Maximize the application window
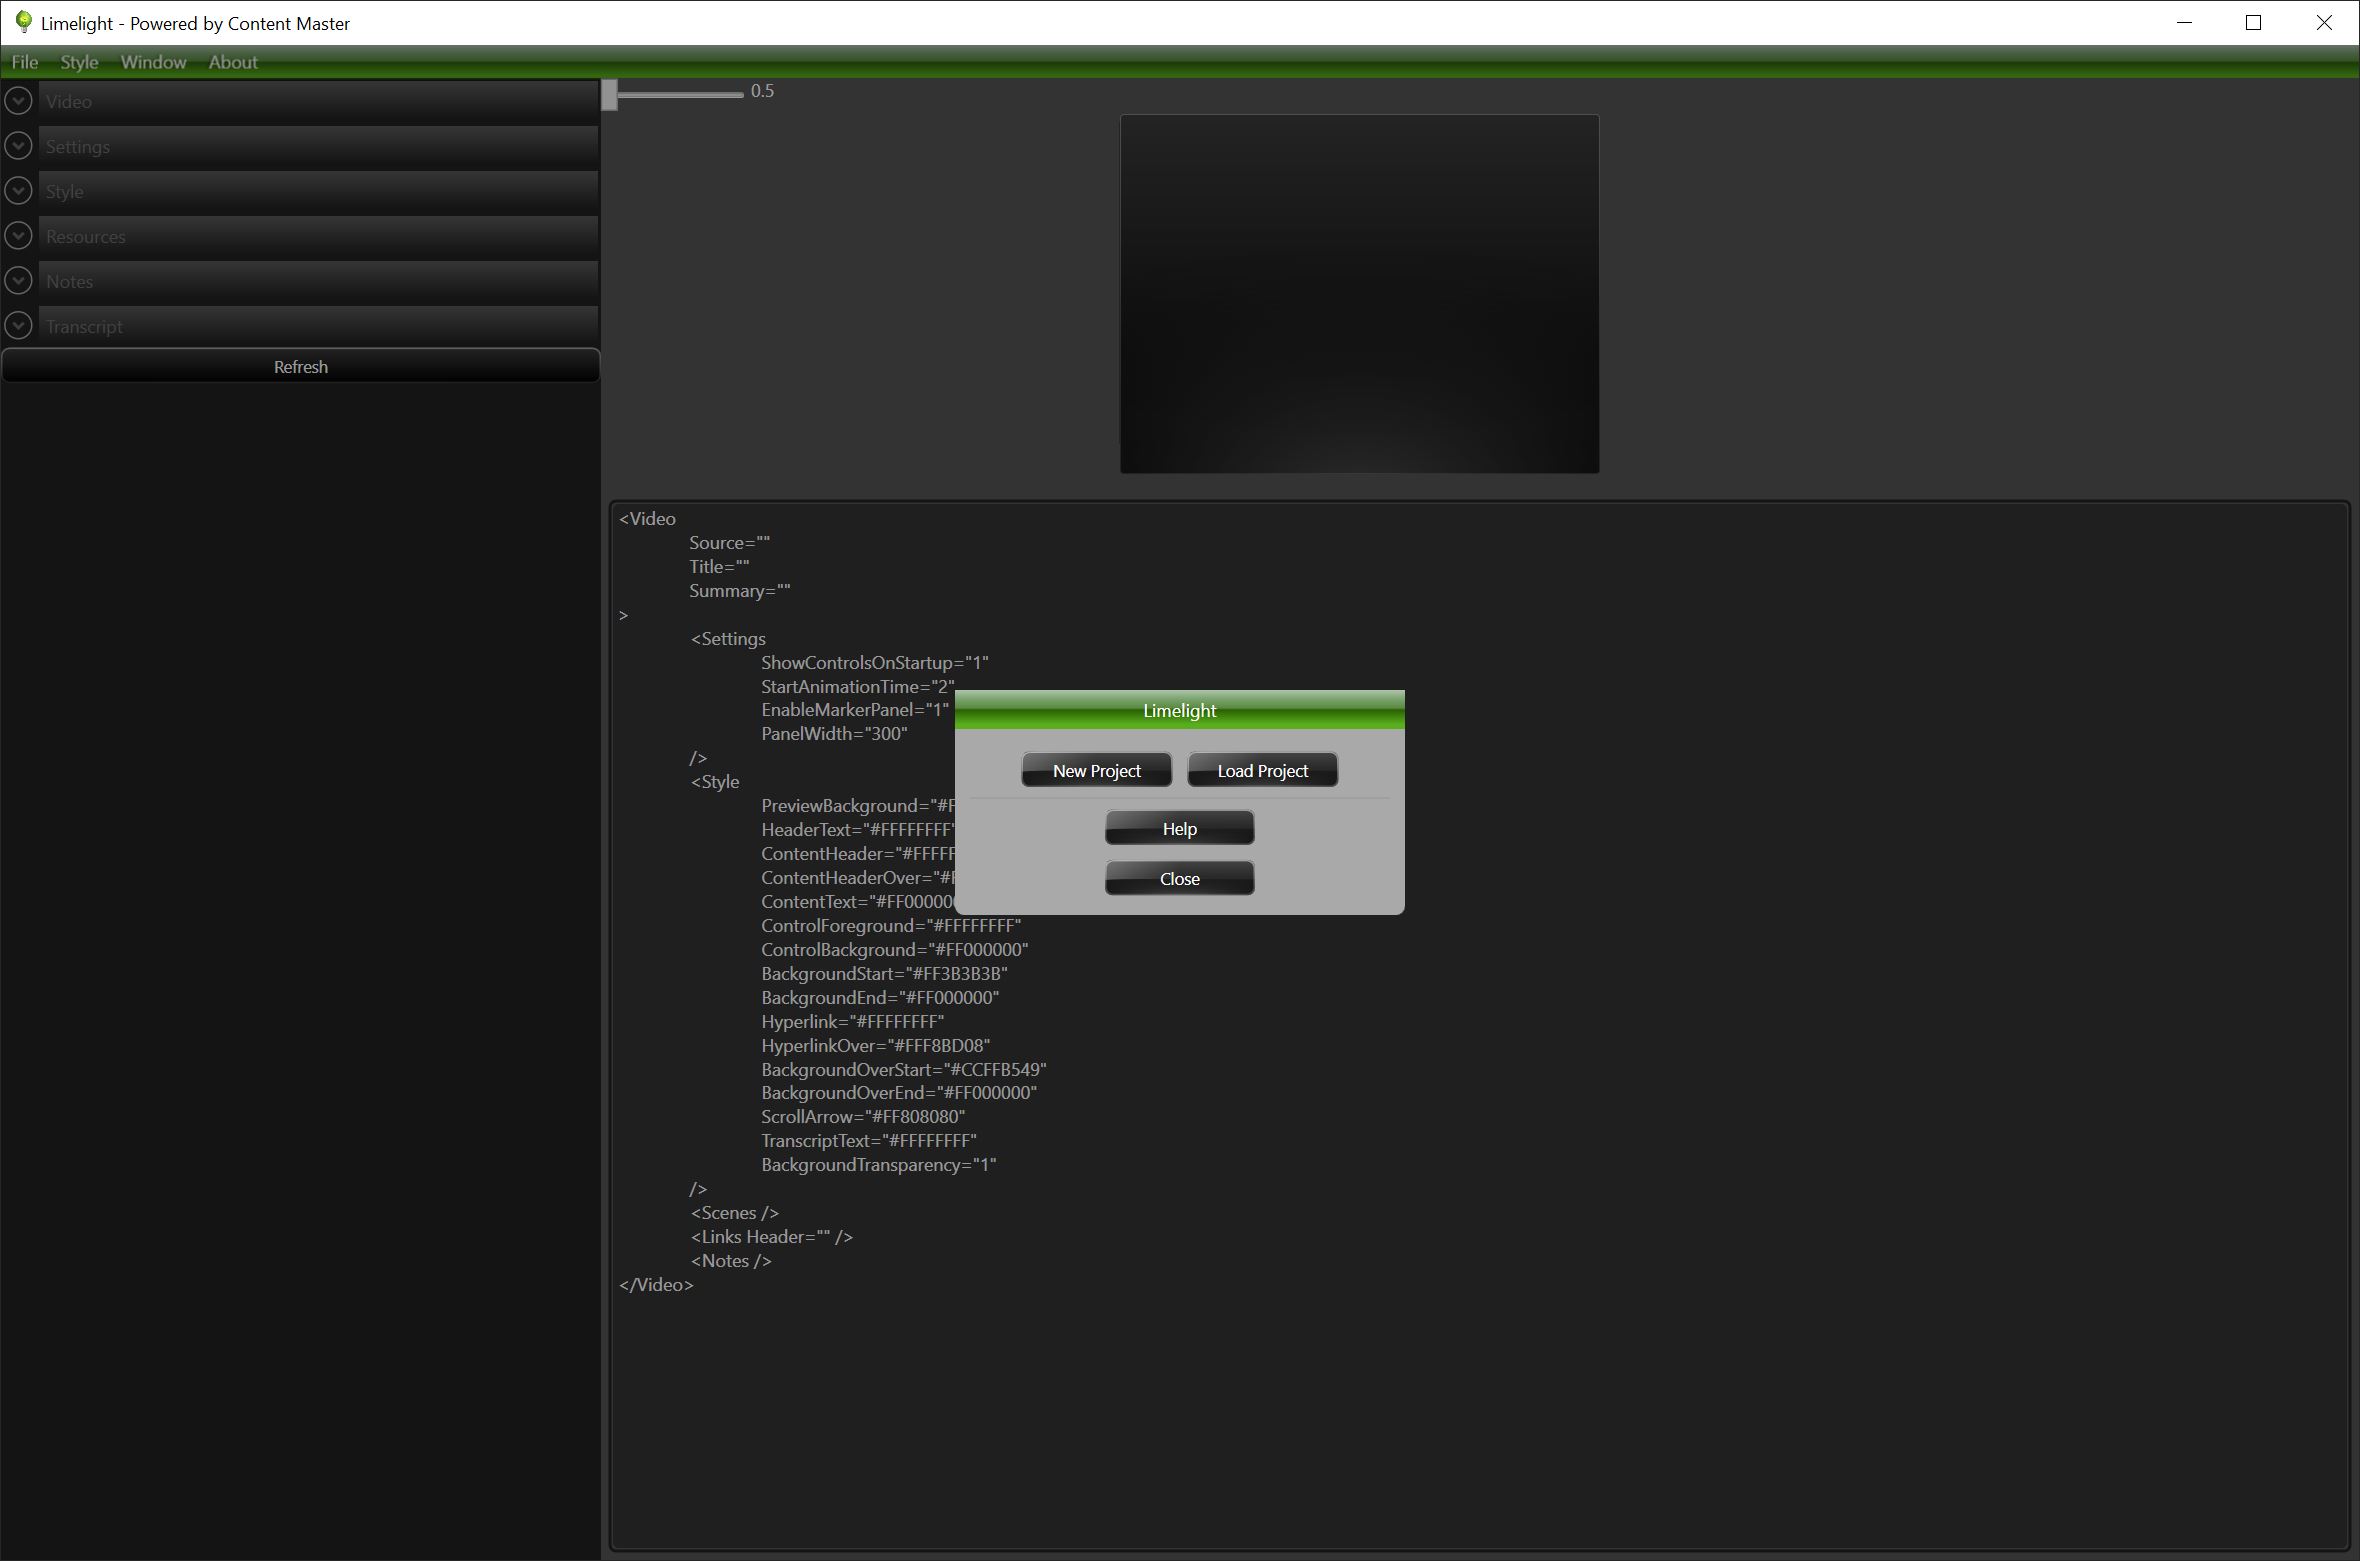This screenshot has height=1561, width=2360. click(x=2253, y=23)
